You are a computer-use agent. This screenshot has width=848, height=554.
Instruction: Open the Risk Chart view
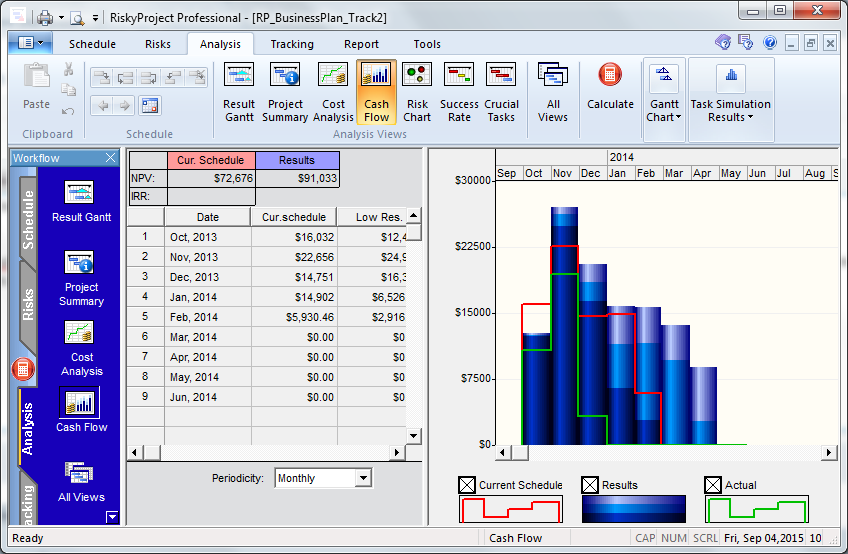[417, 93]
